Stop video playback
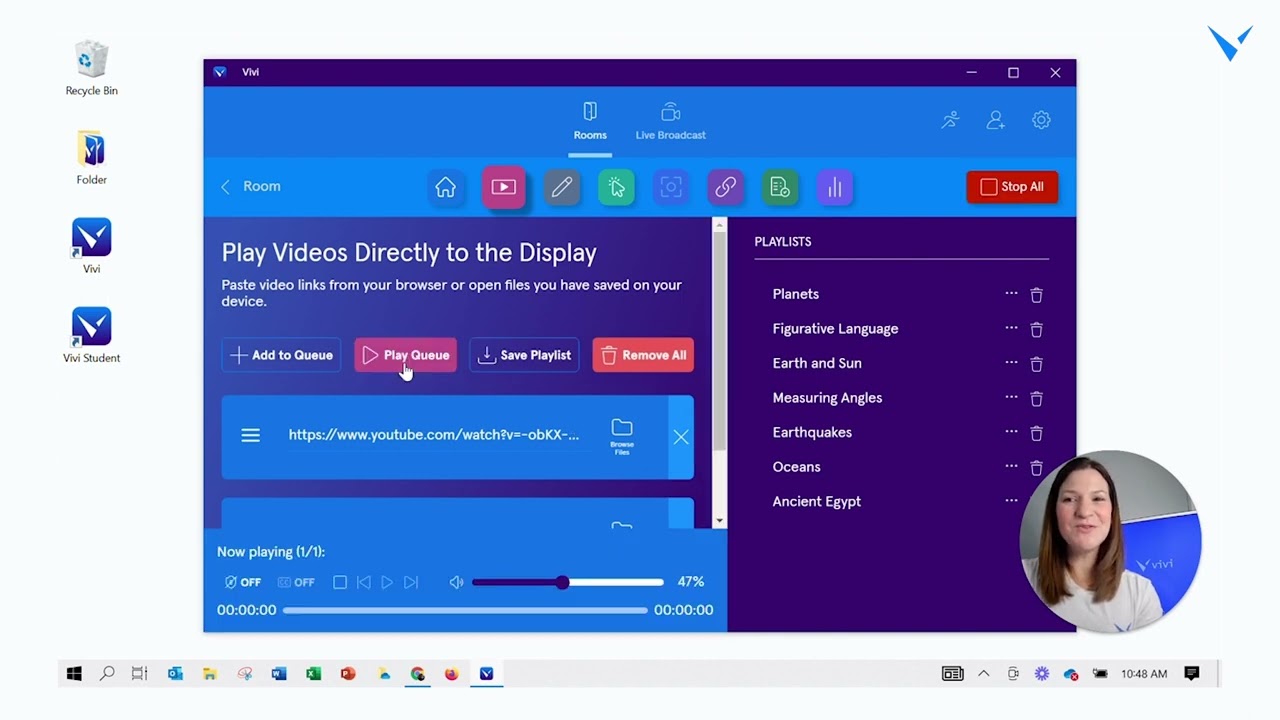Viewport: 1280px width, 720px height. click(x=340, y=582)
